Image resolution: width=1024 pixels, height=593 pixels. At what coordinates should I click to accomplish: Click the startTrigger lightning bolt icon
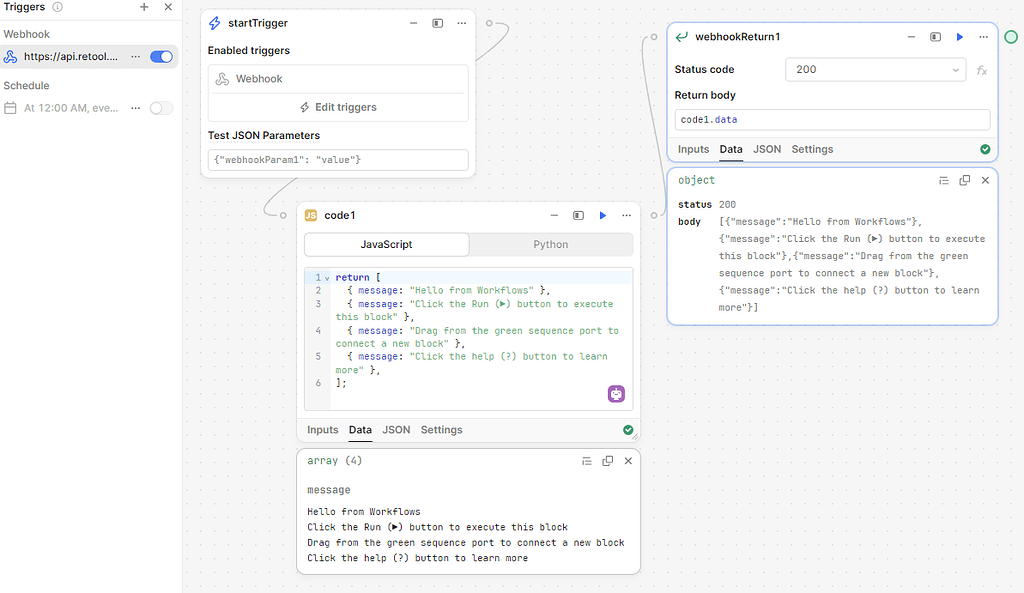tap(214, 24)
